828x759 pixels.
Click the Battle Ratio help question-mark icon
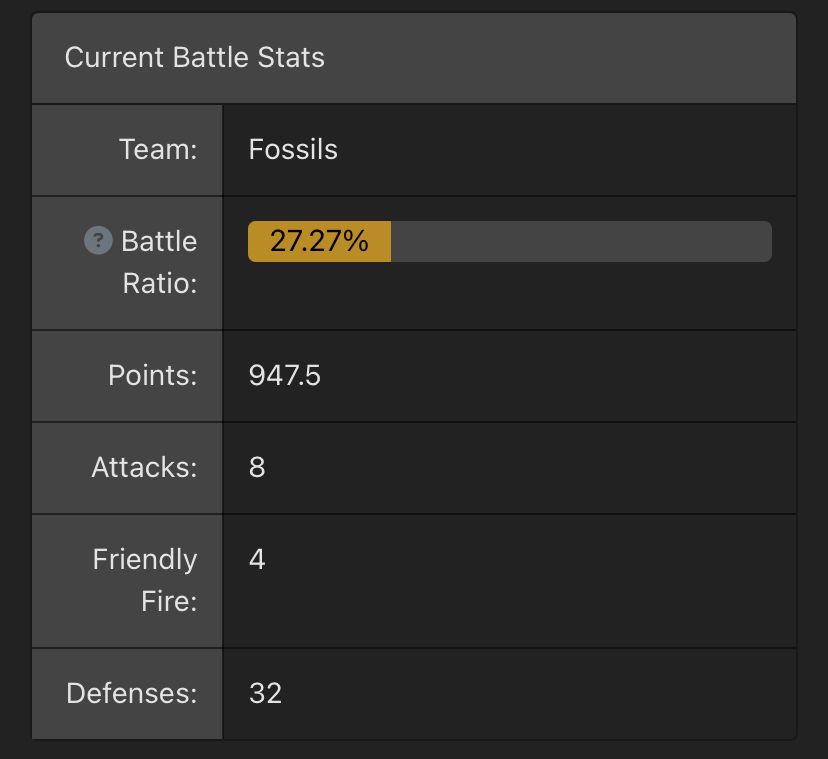coord(98,240)
